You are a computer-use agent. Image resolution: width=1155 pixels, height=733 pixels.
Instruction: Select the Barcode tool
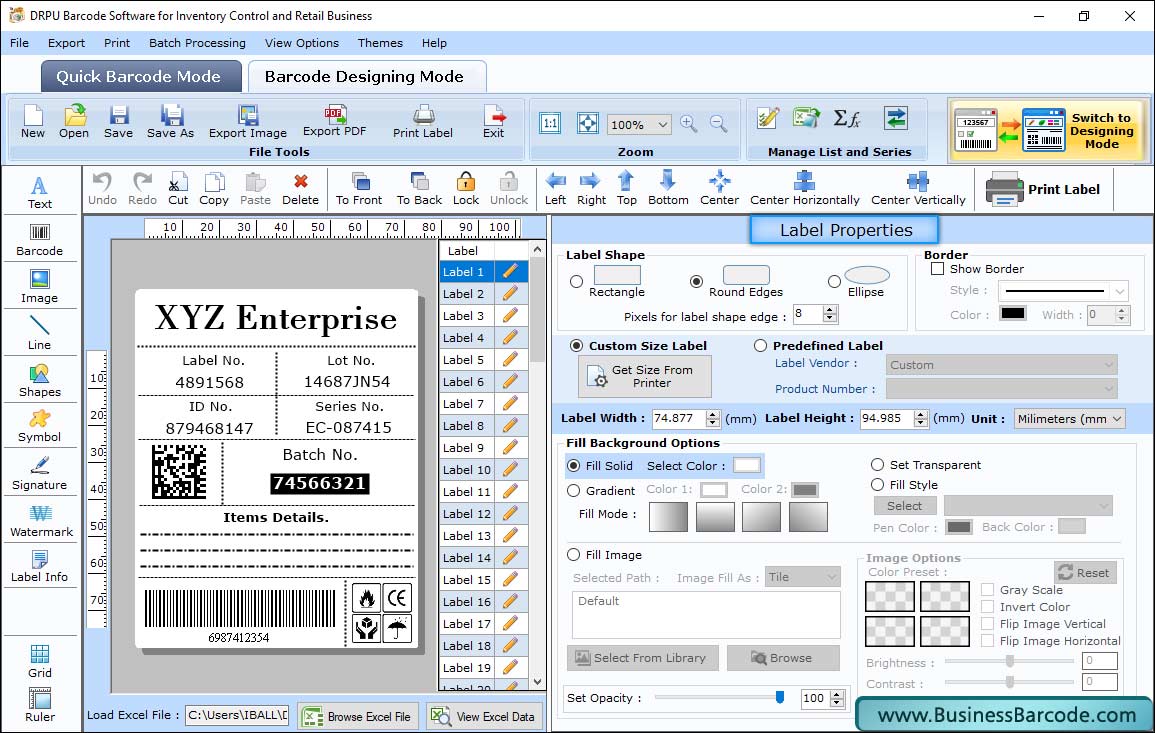[x=40, y=240]
